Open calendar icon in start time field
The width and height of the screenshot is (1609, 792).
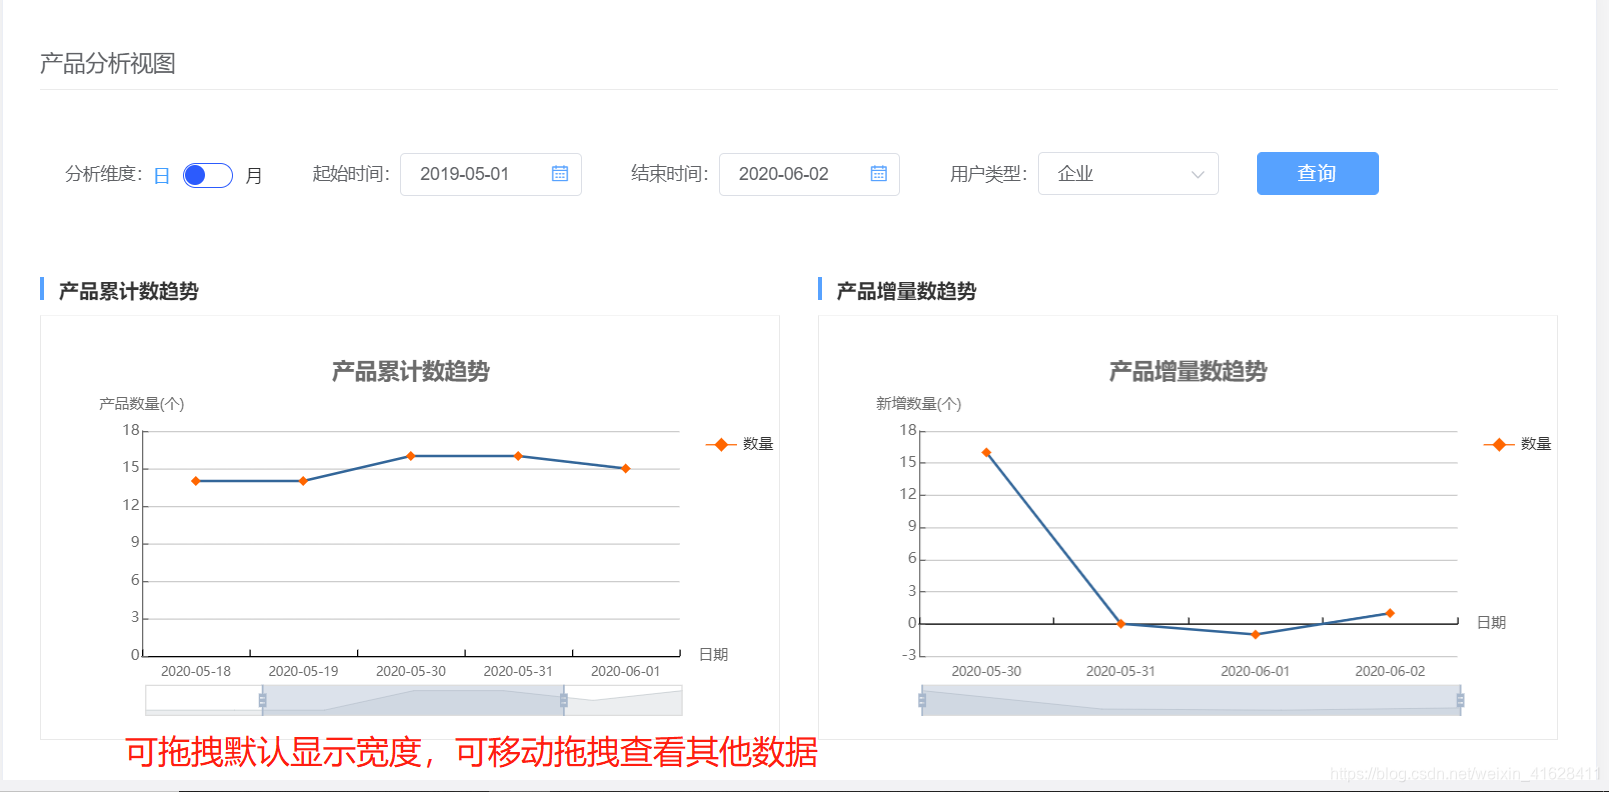(560, 174)
